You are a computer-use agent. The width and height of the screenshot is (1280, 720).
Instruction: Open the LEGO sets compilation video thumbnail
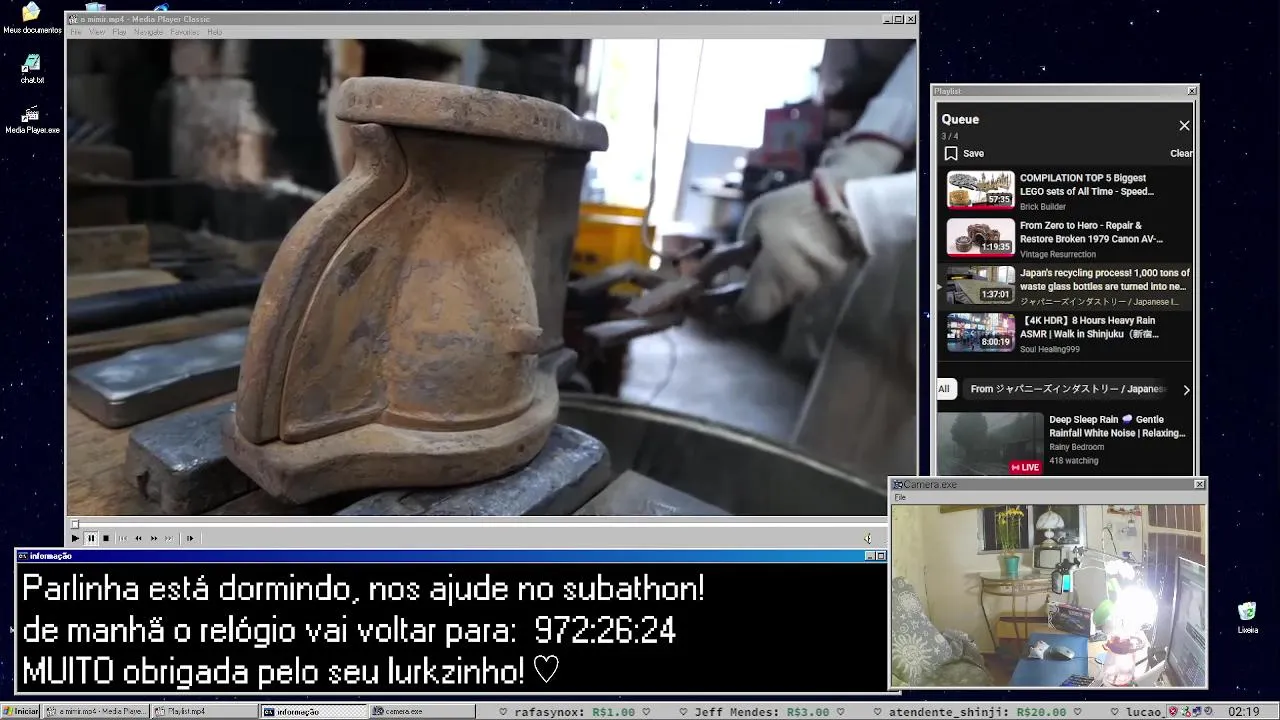tap(981, 190)
